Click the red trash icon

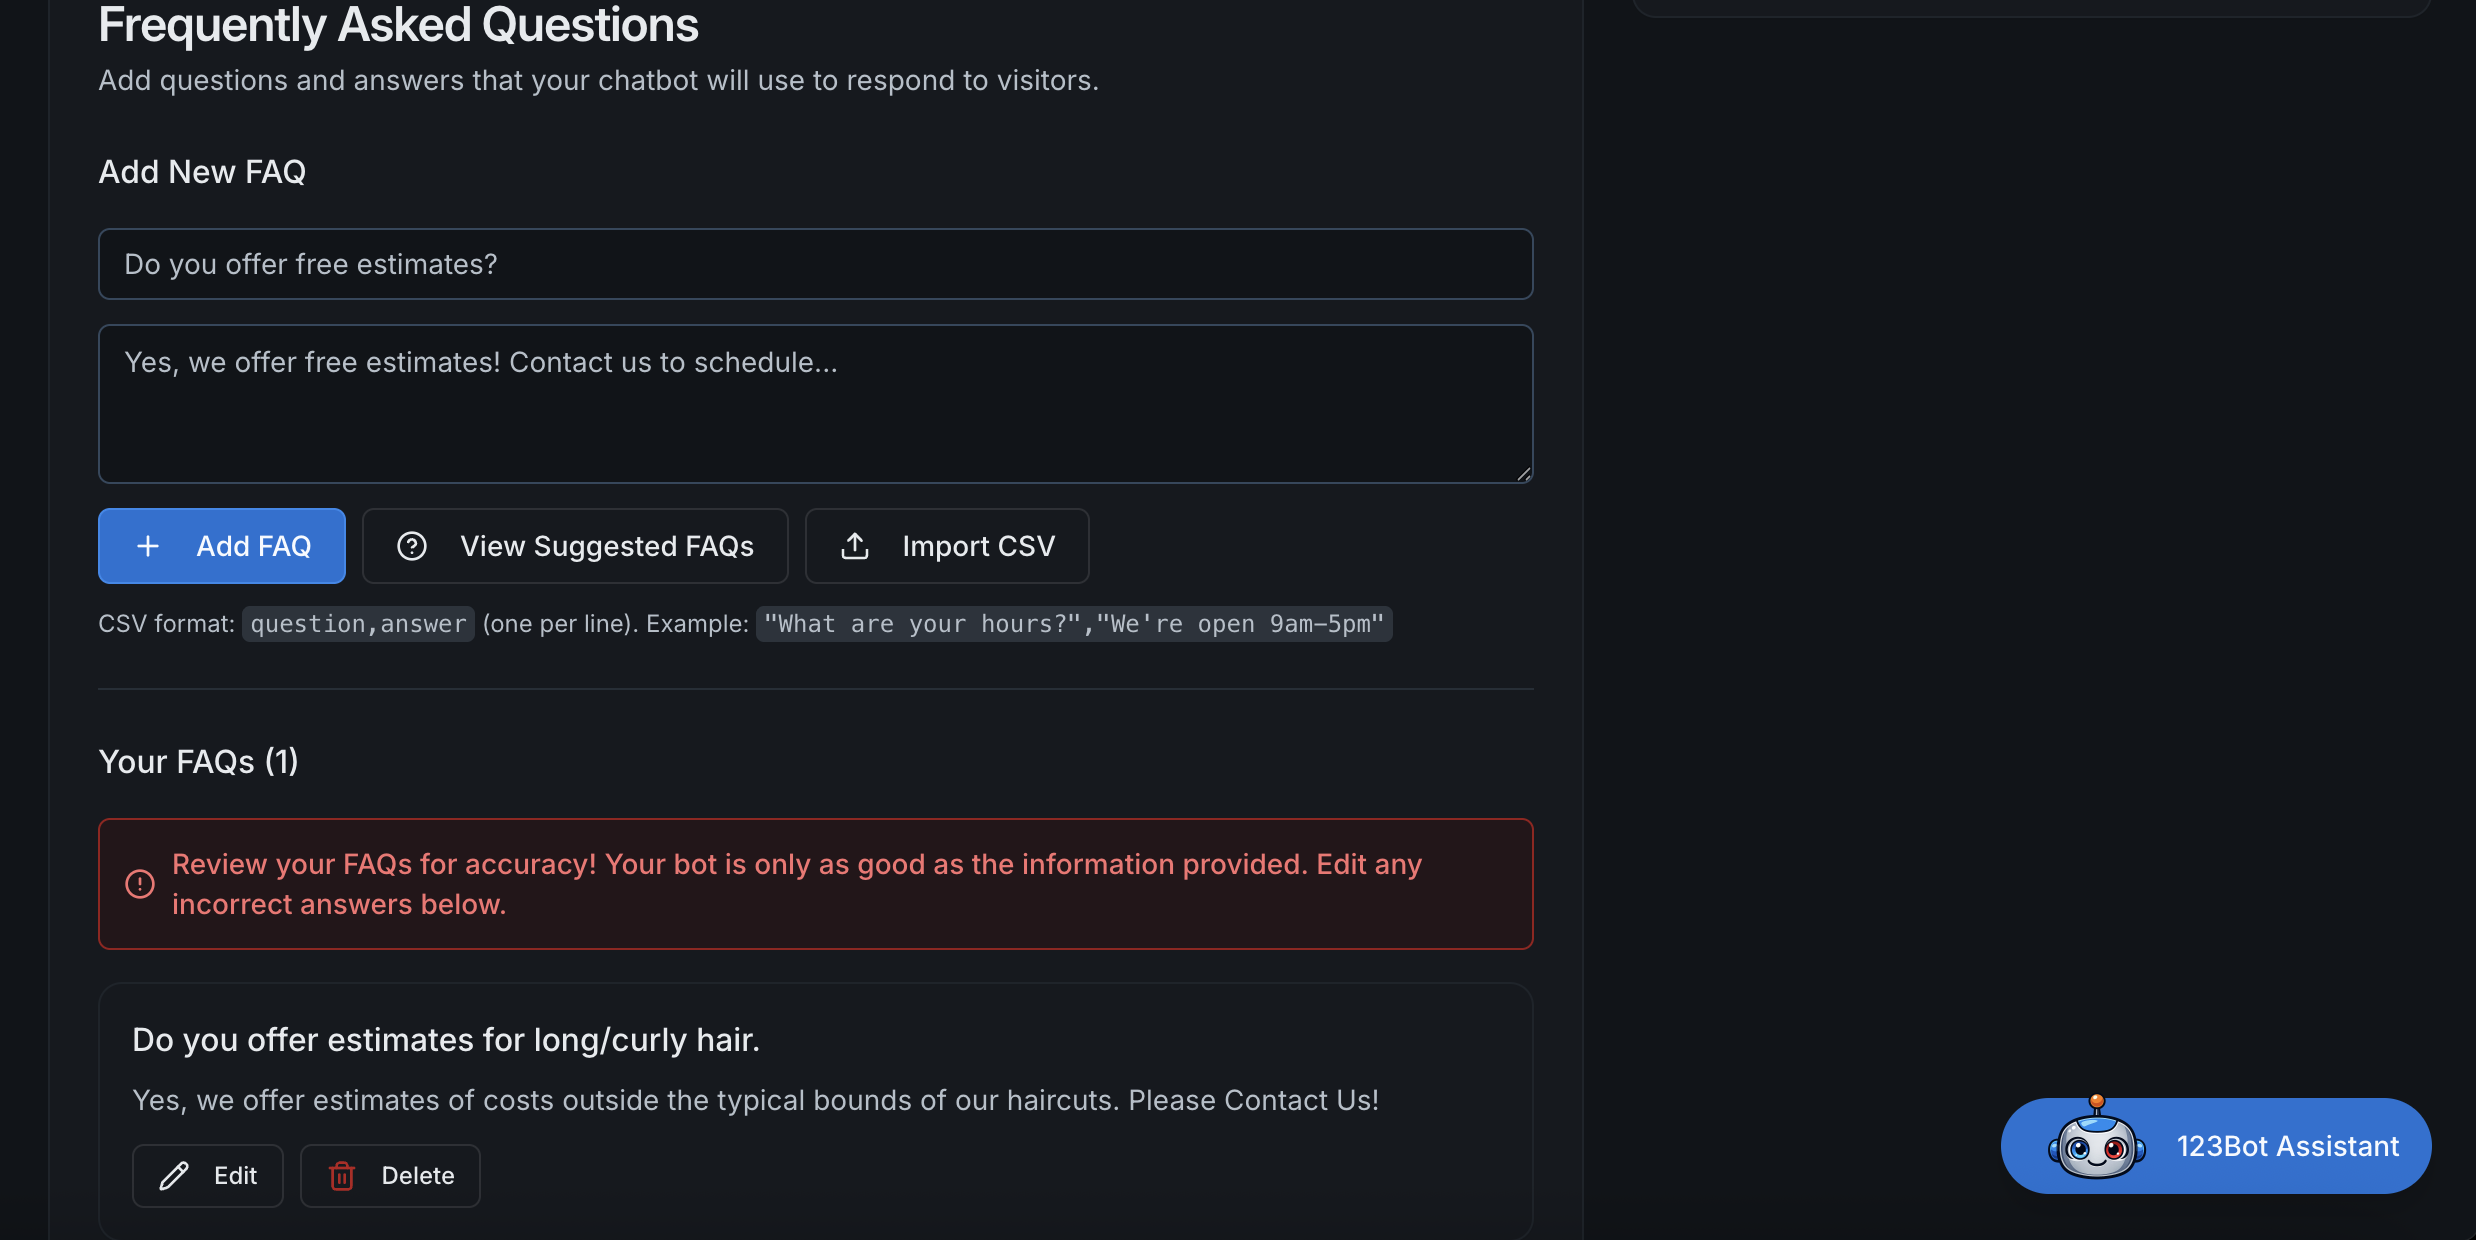click(x=342, y=1176)
